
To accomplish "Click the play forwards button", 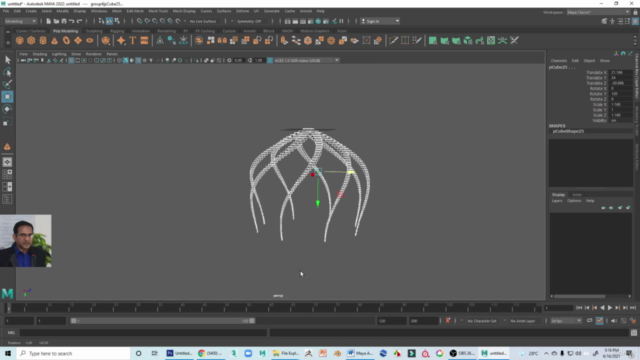I will (610, 308).
